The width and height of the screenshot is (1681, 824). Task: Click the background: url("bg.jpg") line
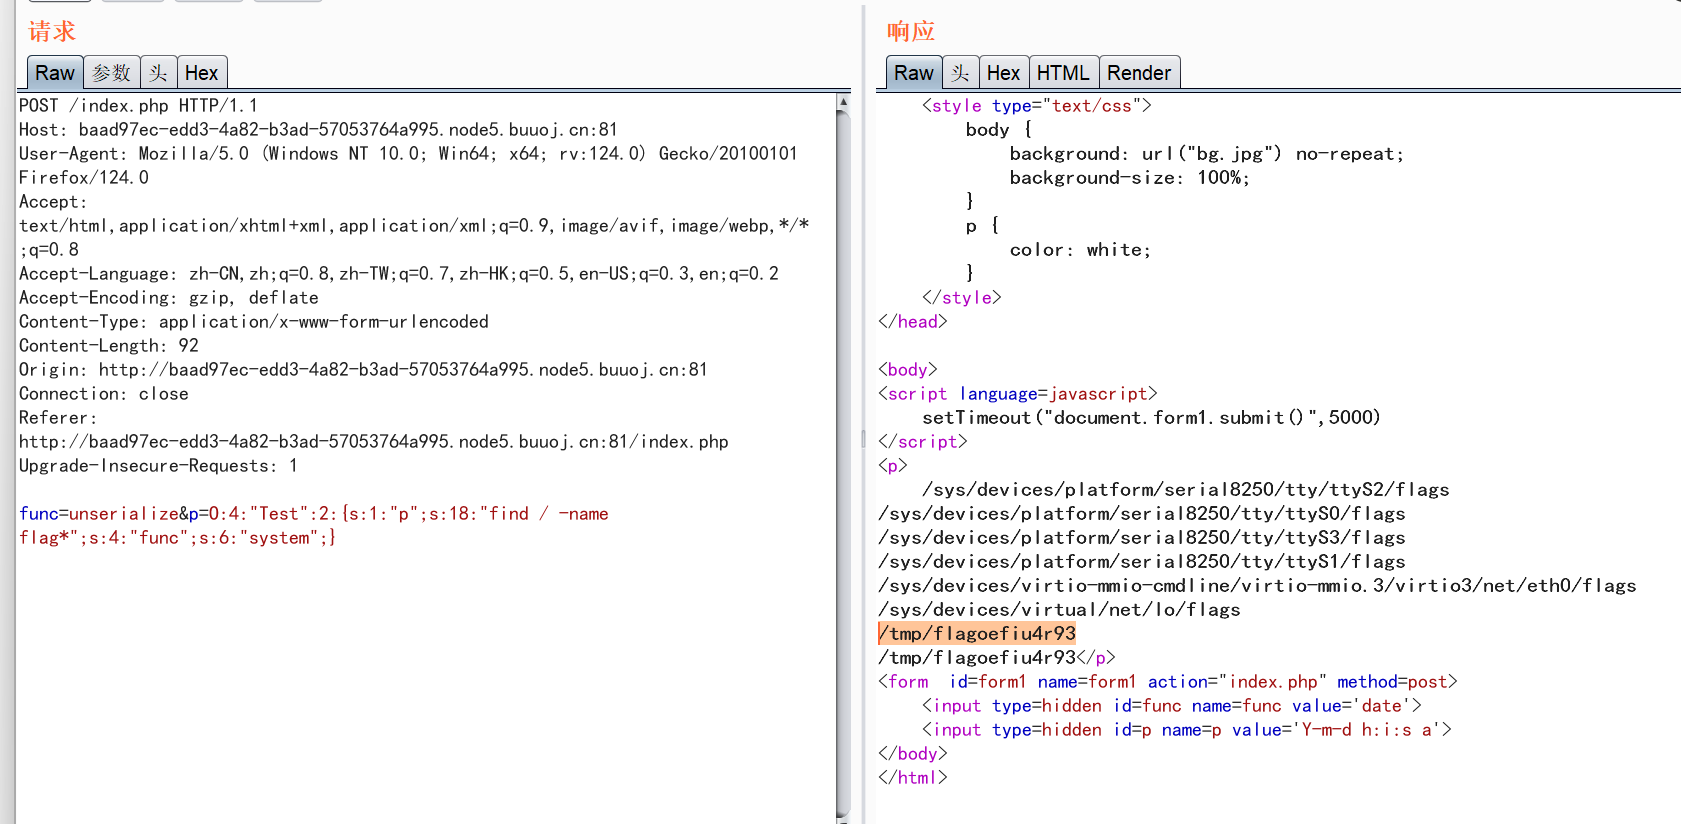click(1207, 153)
